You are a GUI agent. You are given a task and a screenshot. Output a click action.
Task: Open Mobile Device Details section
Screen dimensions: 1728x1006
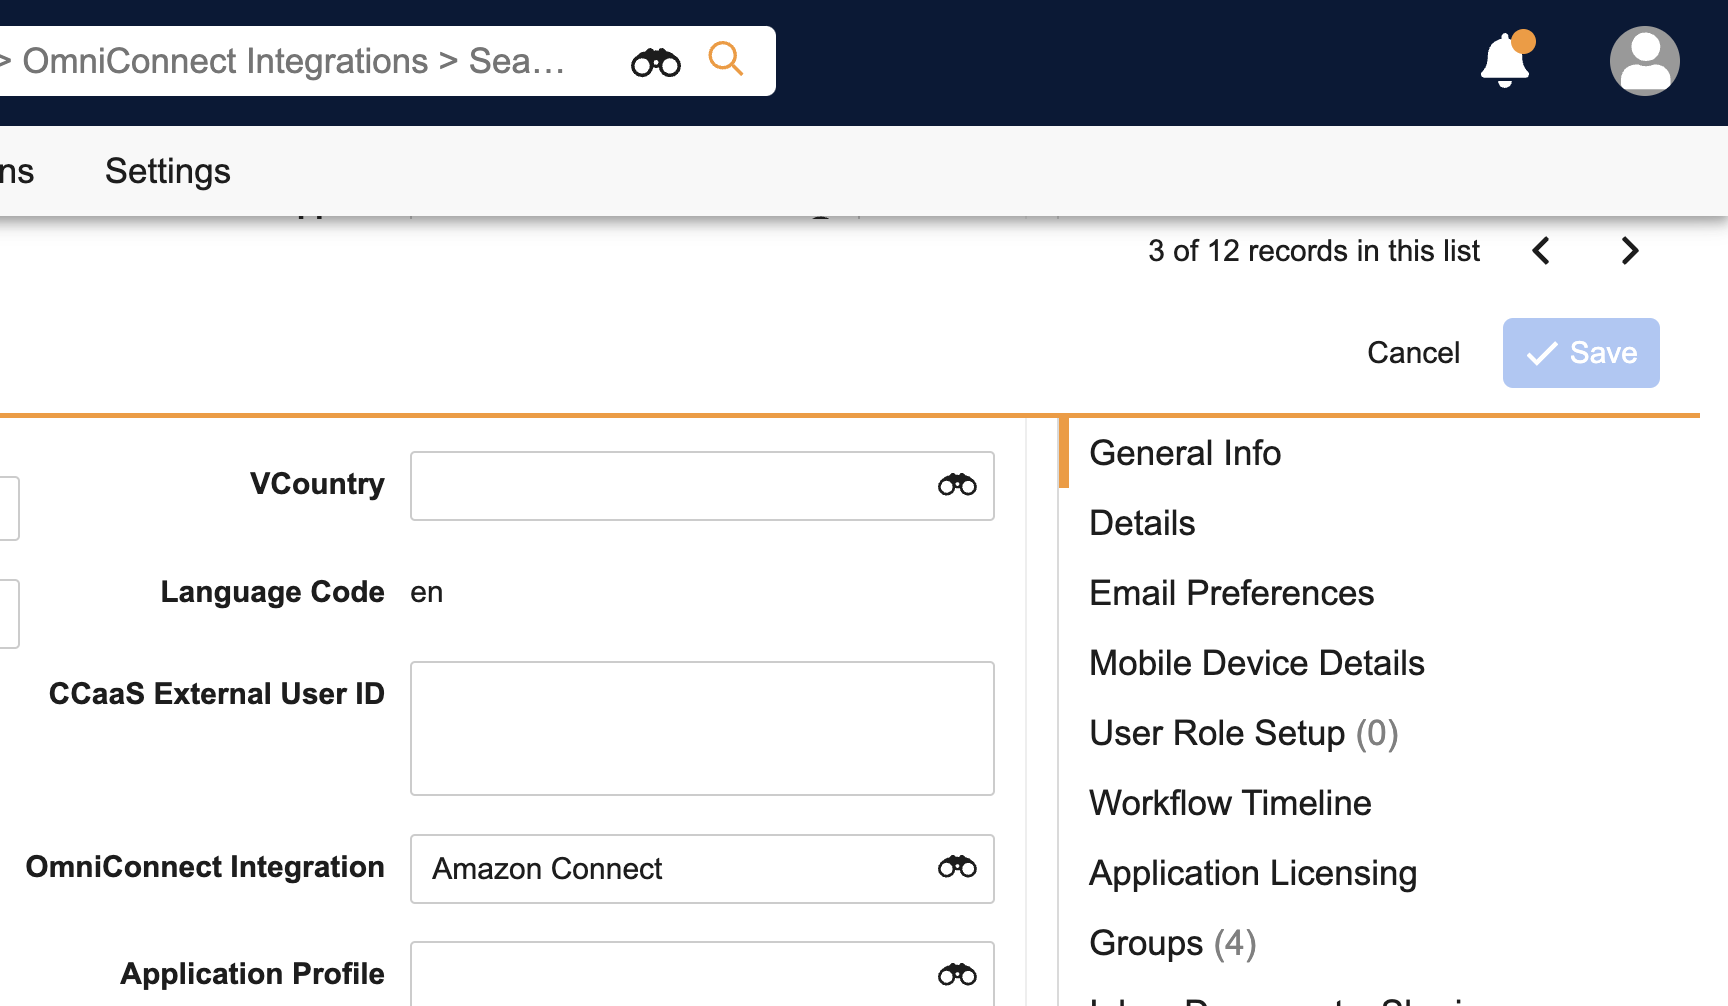point(1257,663)
